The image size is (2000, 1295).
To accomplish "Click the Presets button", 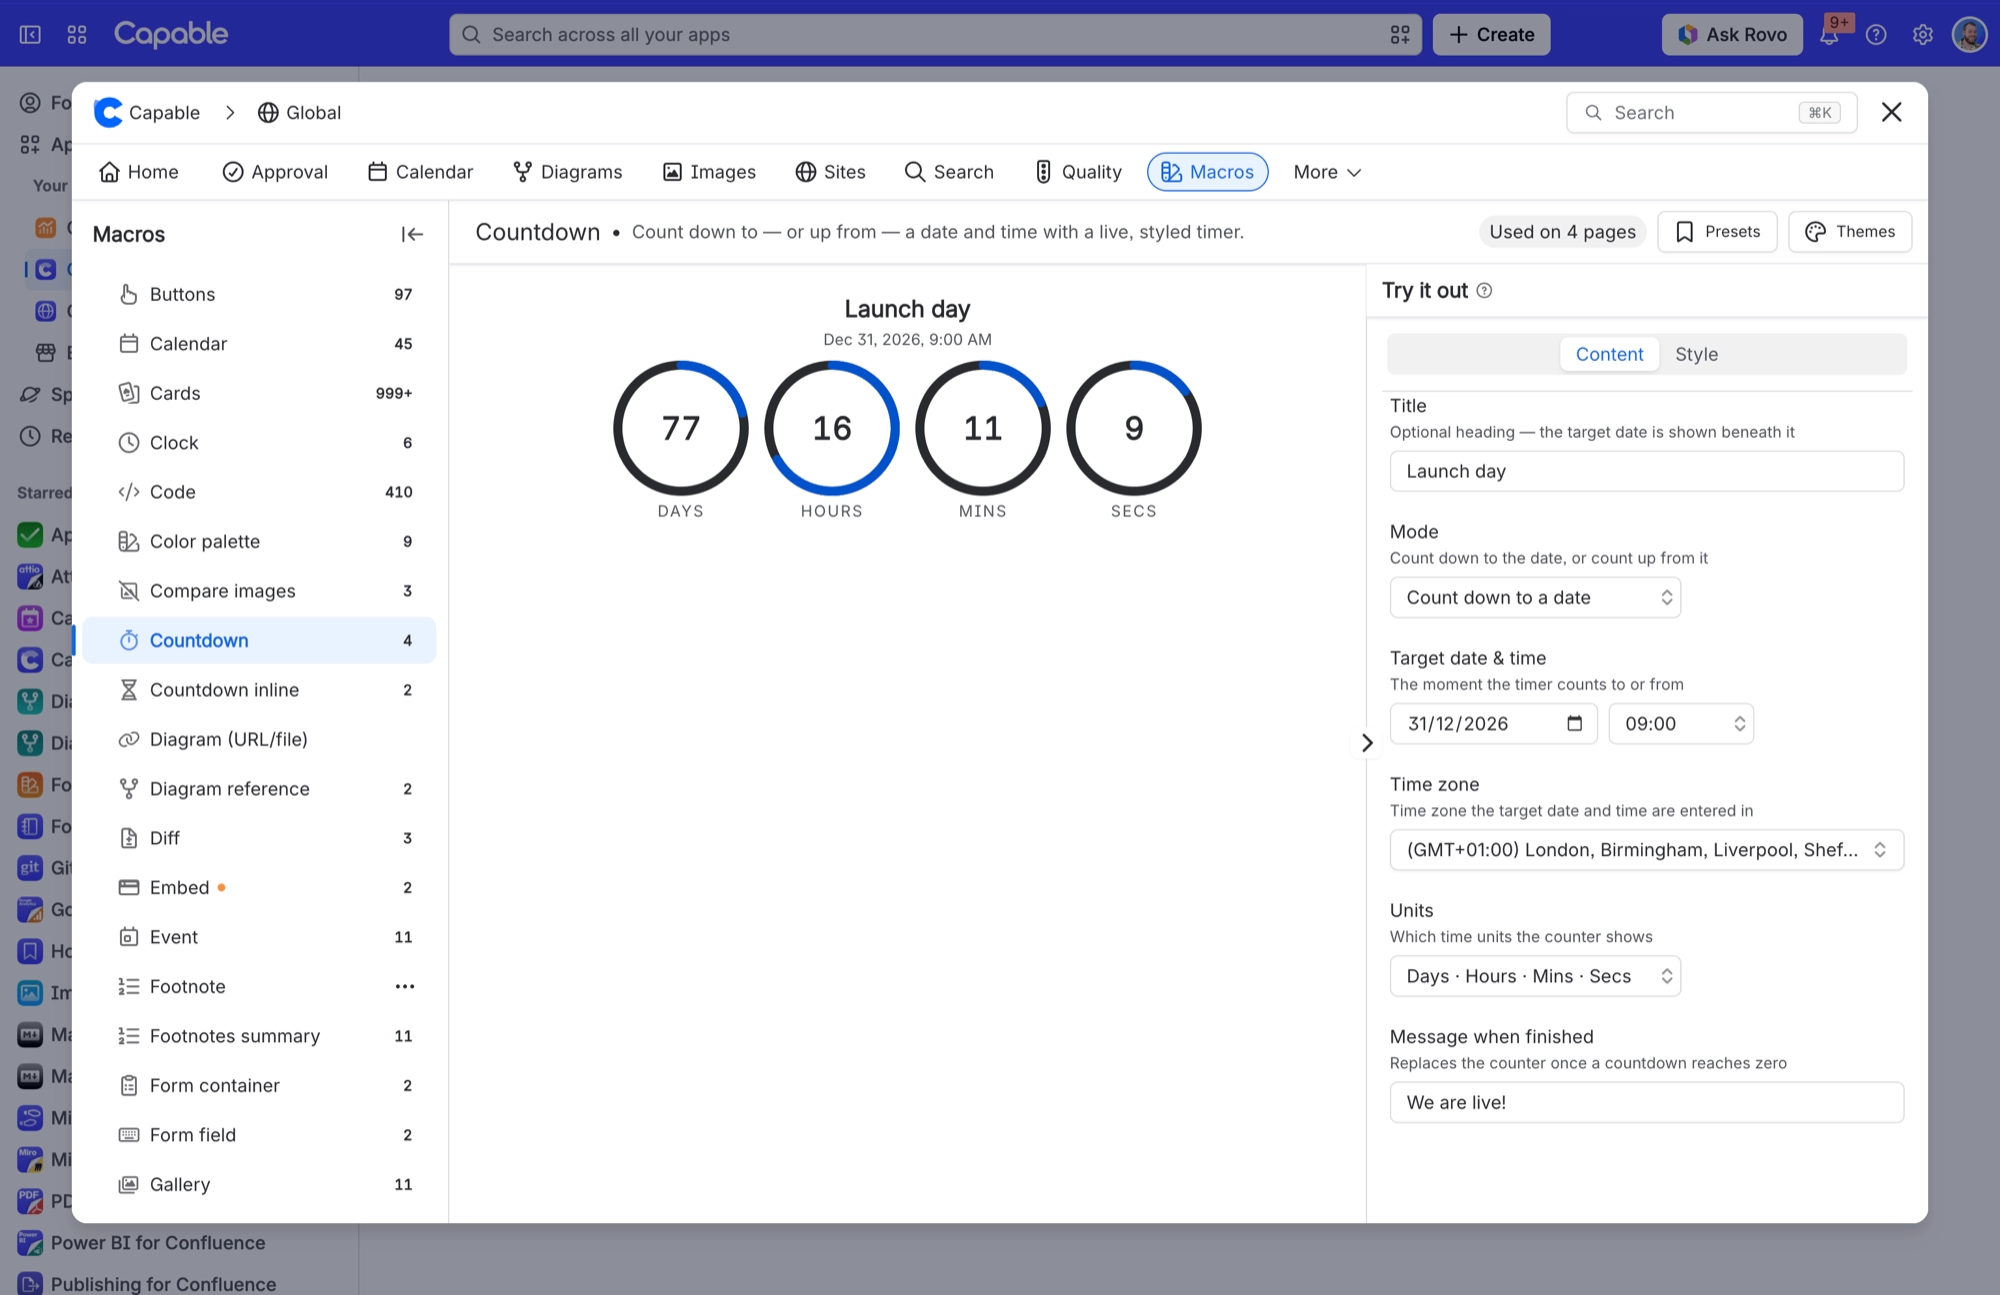I will tap(1717, 232).
